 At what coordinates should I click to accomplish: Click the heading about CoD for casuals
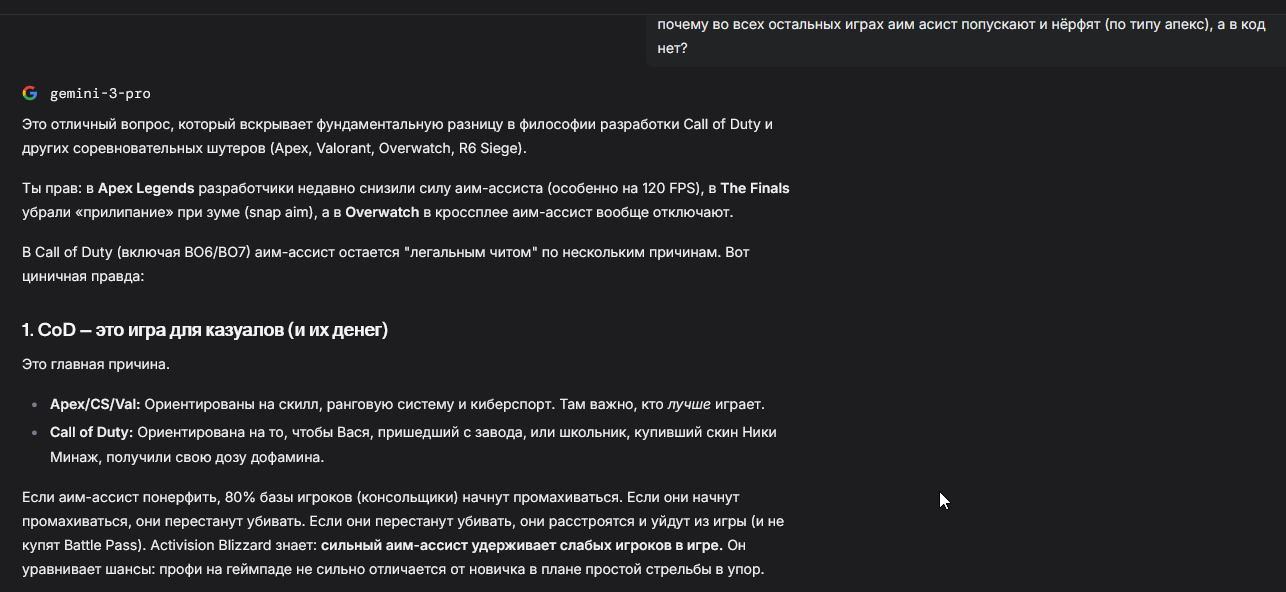point(205,330)
